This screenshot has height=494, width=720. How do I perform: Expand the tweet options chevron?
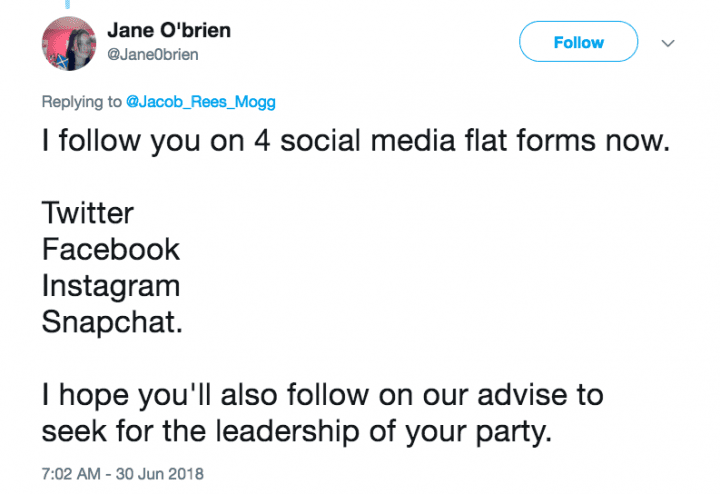click(668, 43)
